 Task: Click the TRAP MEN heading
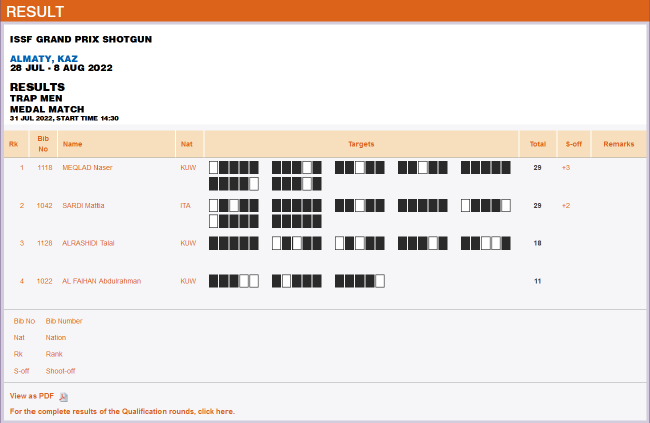click(36, 98)
